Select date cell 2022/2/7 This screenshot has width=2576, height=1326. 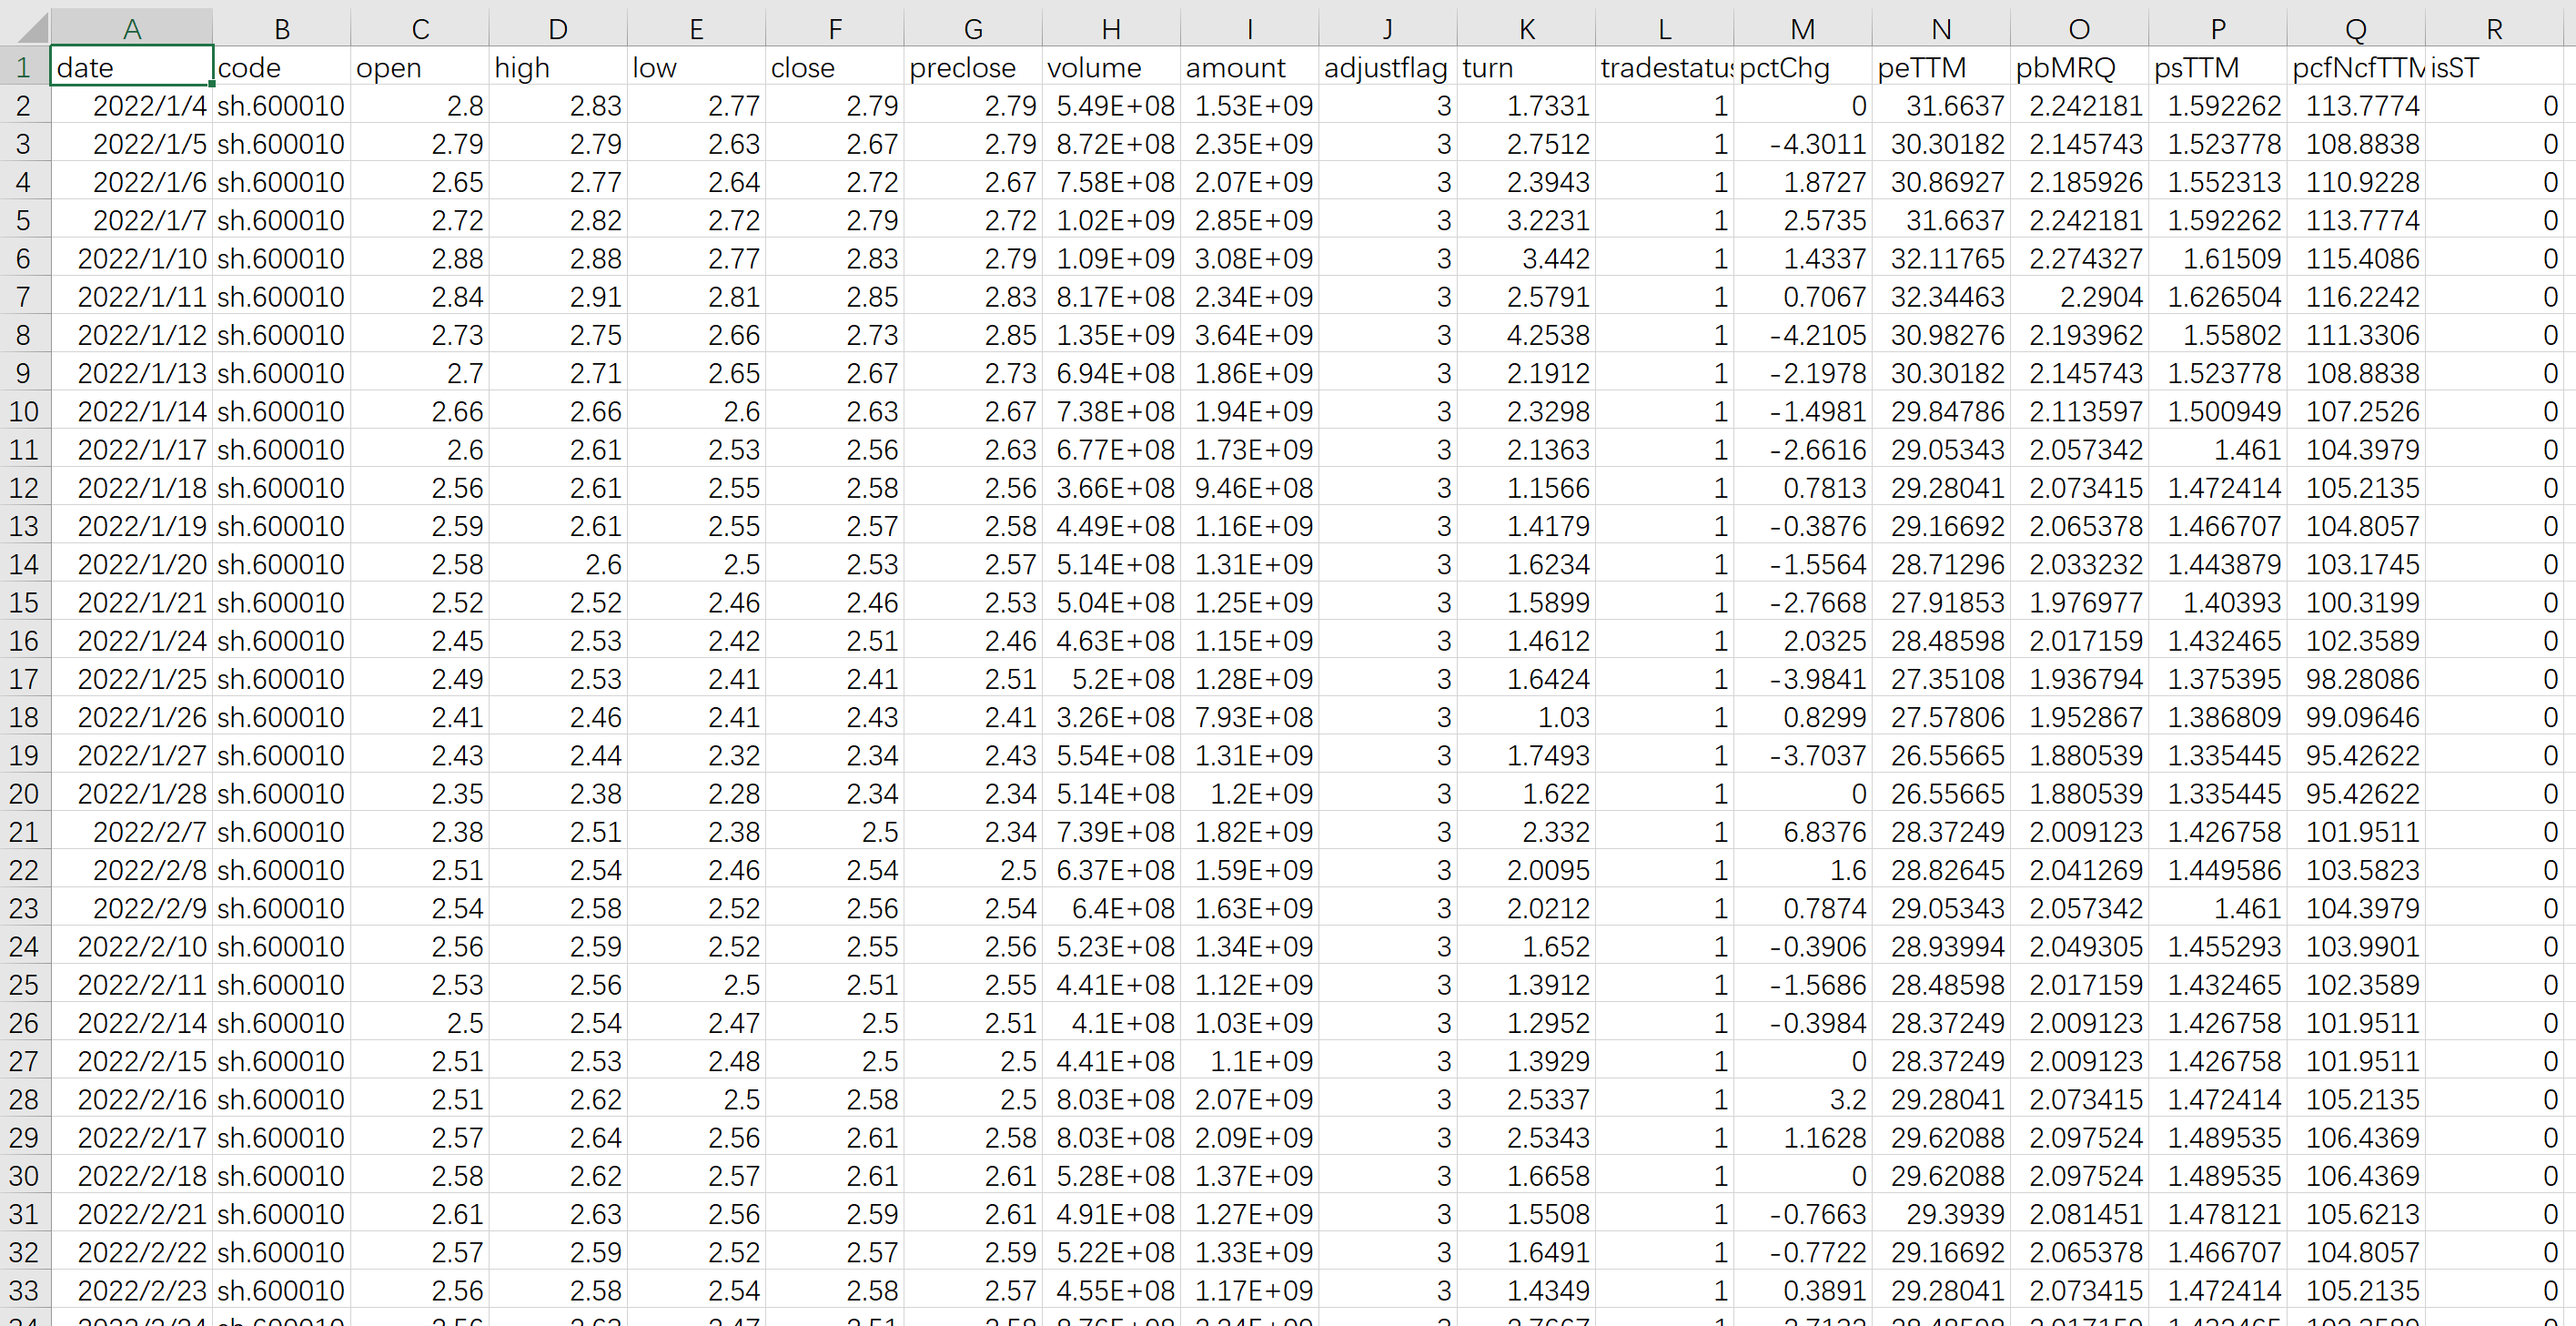pos(131,832)
